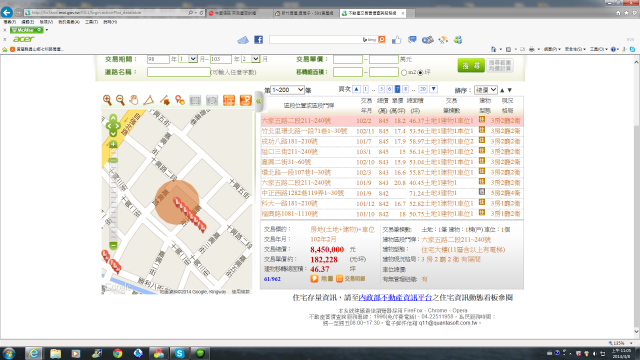Select the 坪 area unit radio

(x=420, y=73)
